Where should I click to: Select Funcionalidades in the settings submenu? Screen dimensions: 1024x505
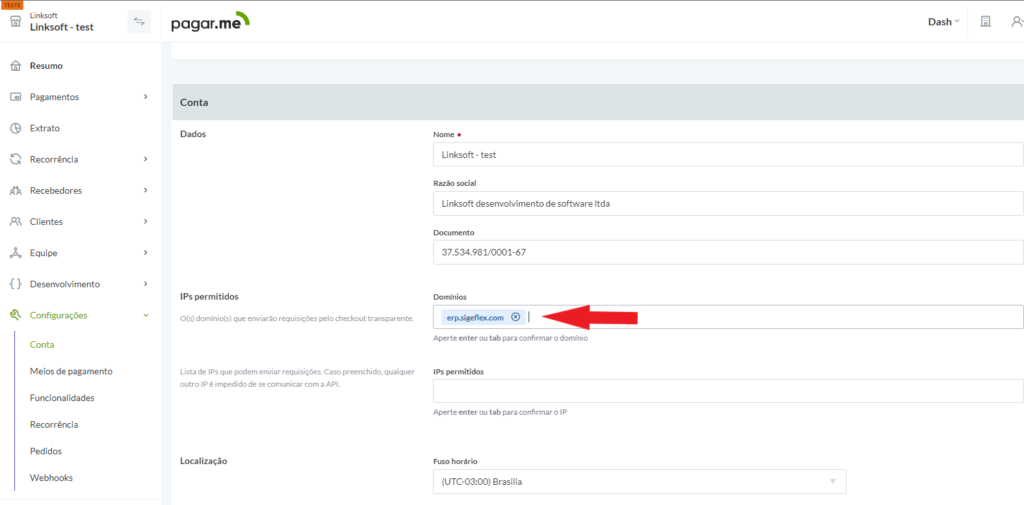[62, 398]
